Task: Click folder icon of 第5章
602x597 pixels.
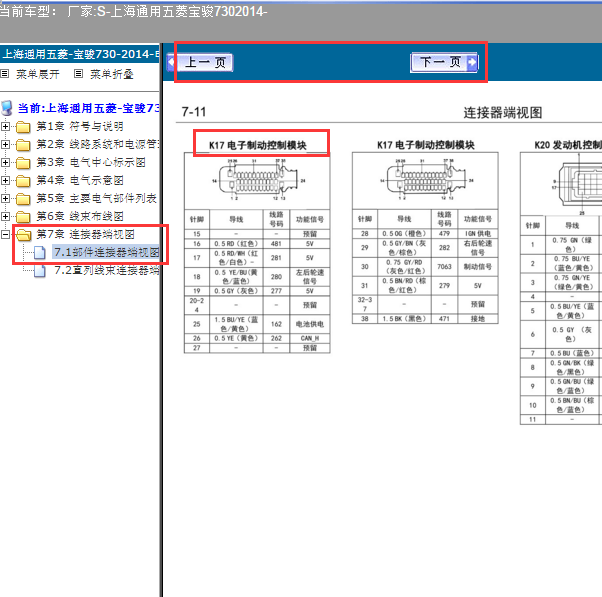Action: (x=23, y=199)
